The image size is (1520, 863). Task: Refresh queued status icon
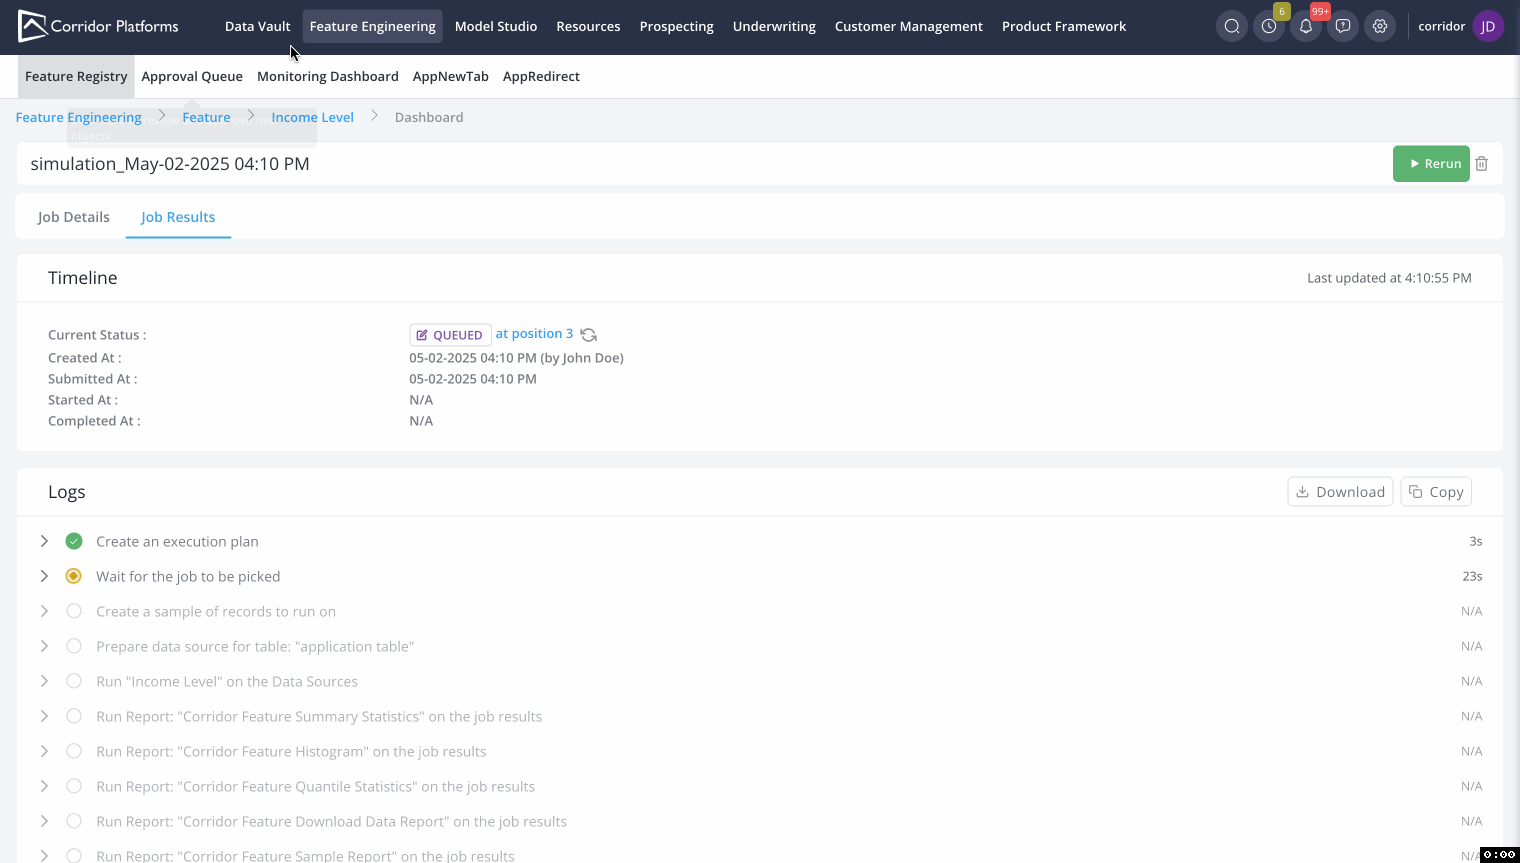click(589, 335)
